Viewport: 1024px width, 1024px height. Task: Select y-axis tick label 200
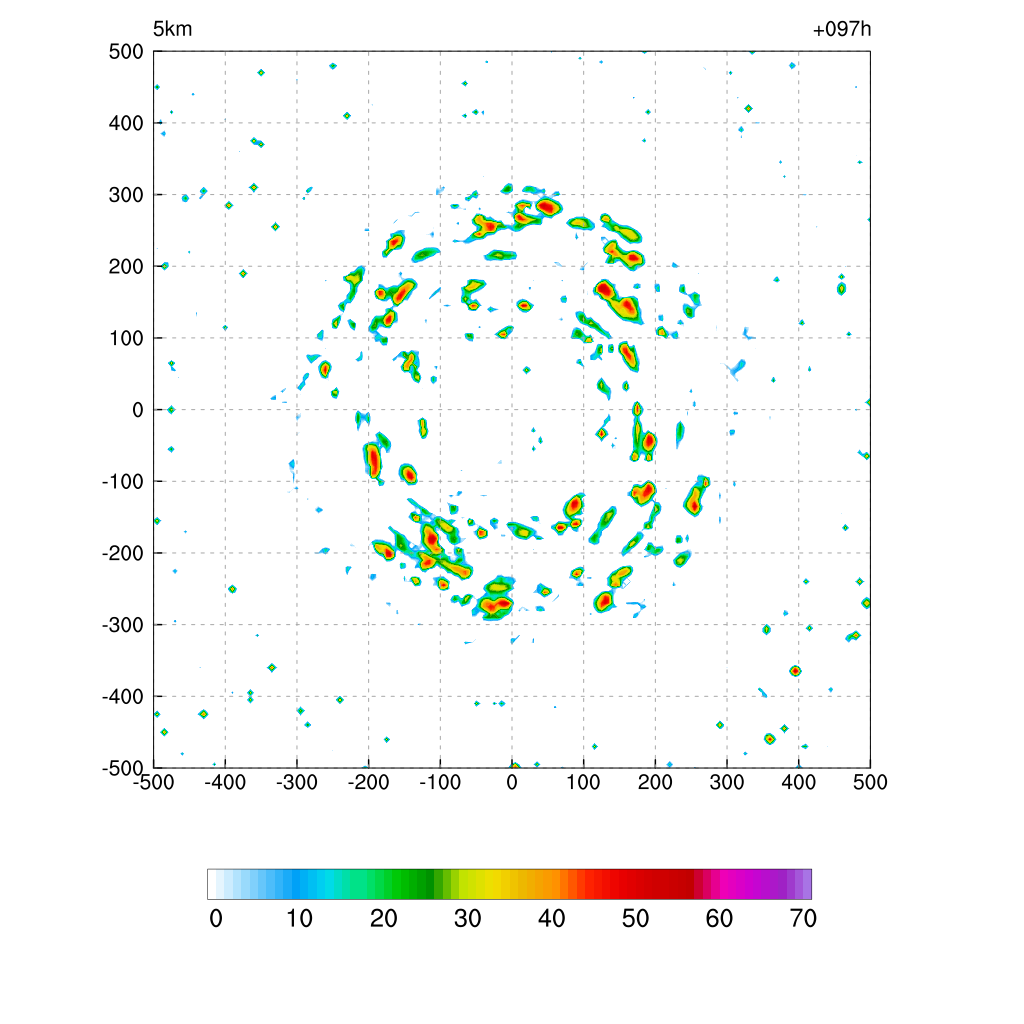pyautogui.click(x=126, y=266)
